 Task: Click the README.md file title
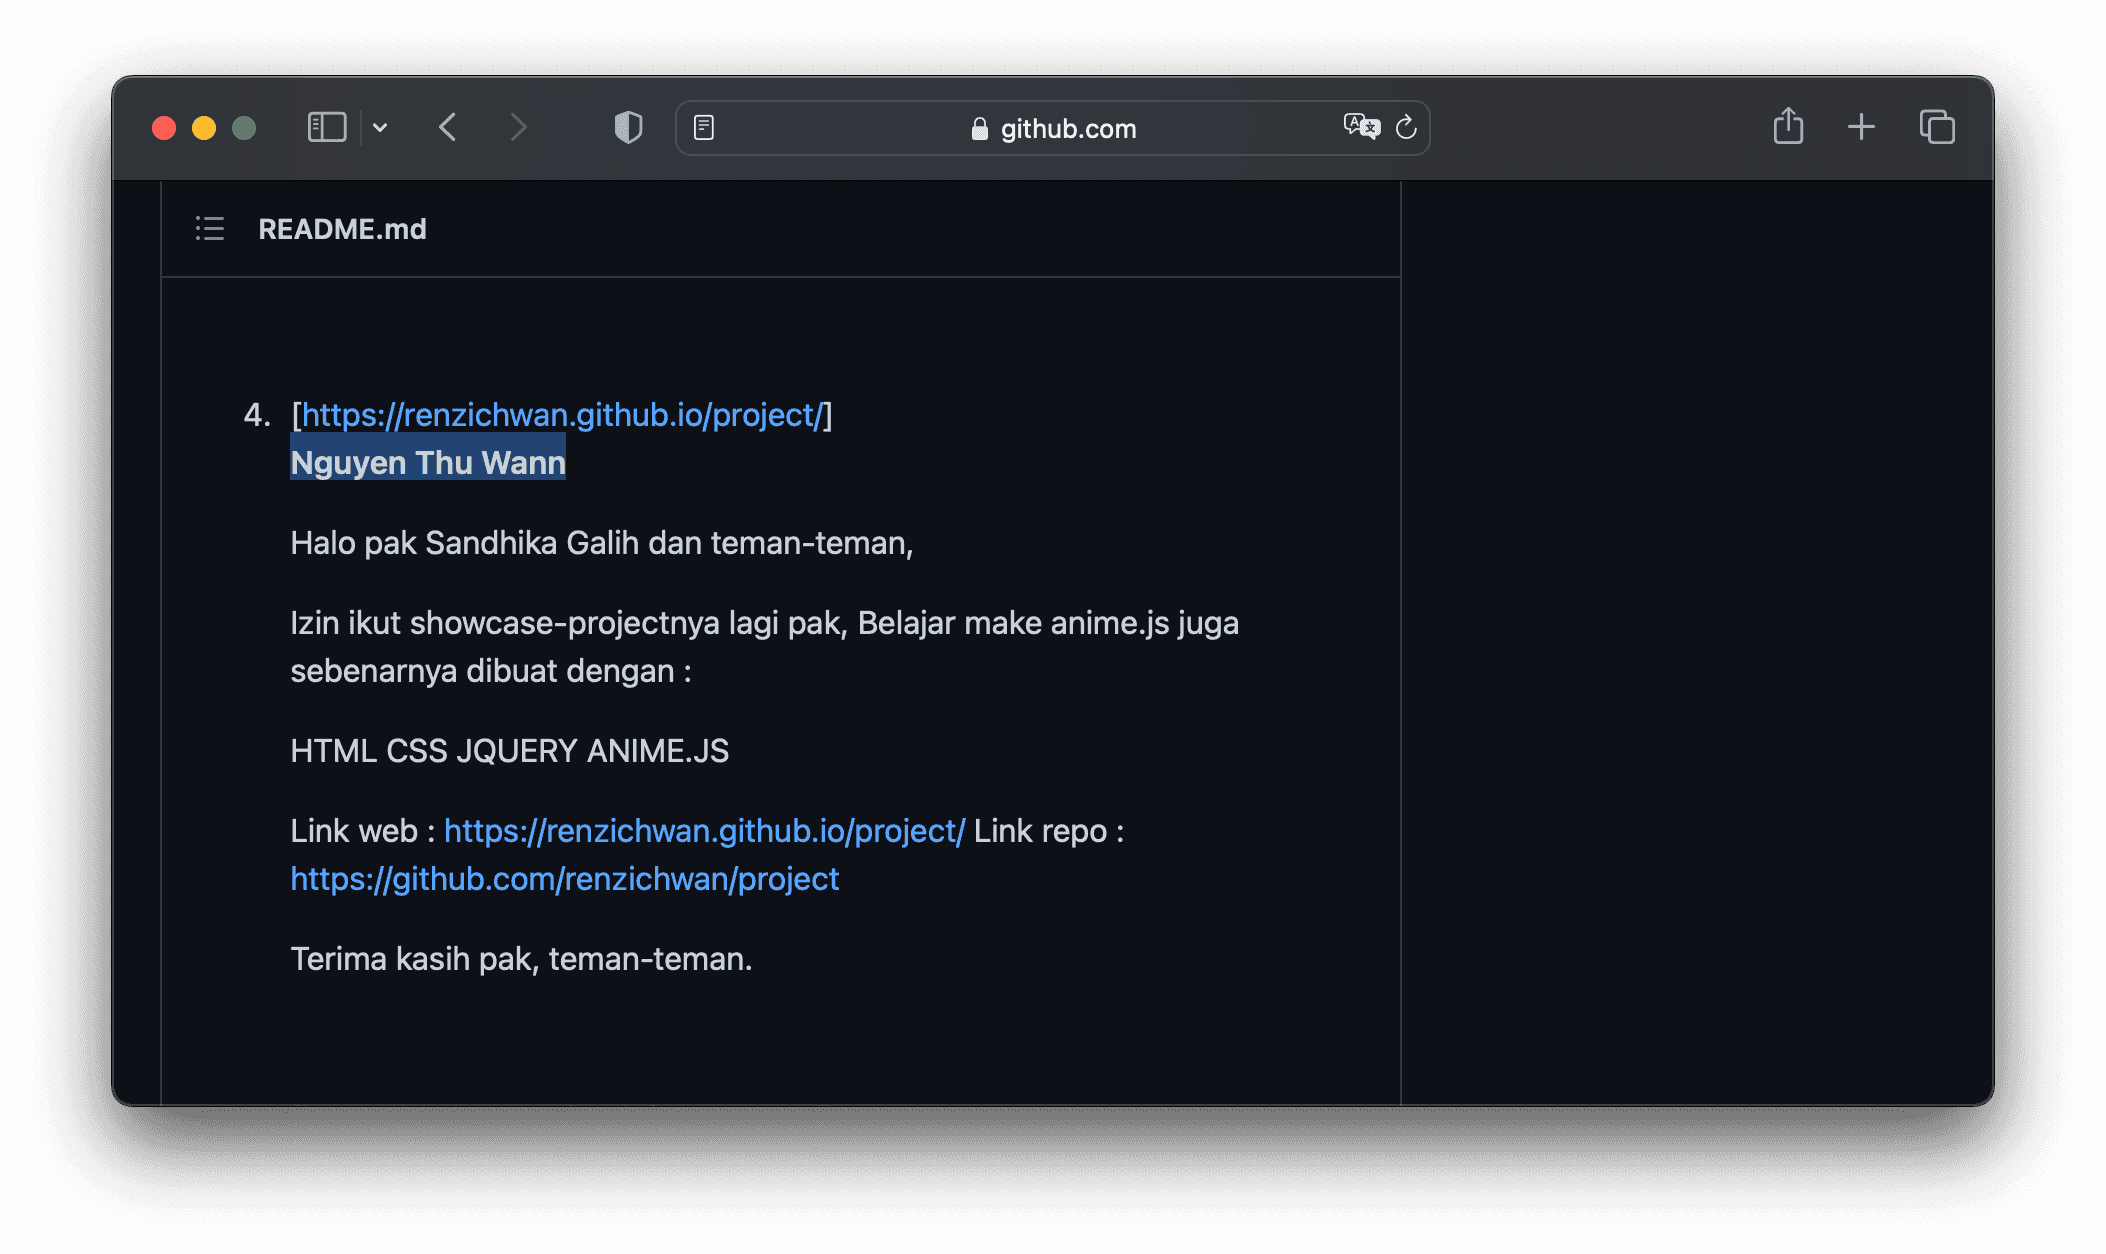pyautogui.click(x=342, y=229)
